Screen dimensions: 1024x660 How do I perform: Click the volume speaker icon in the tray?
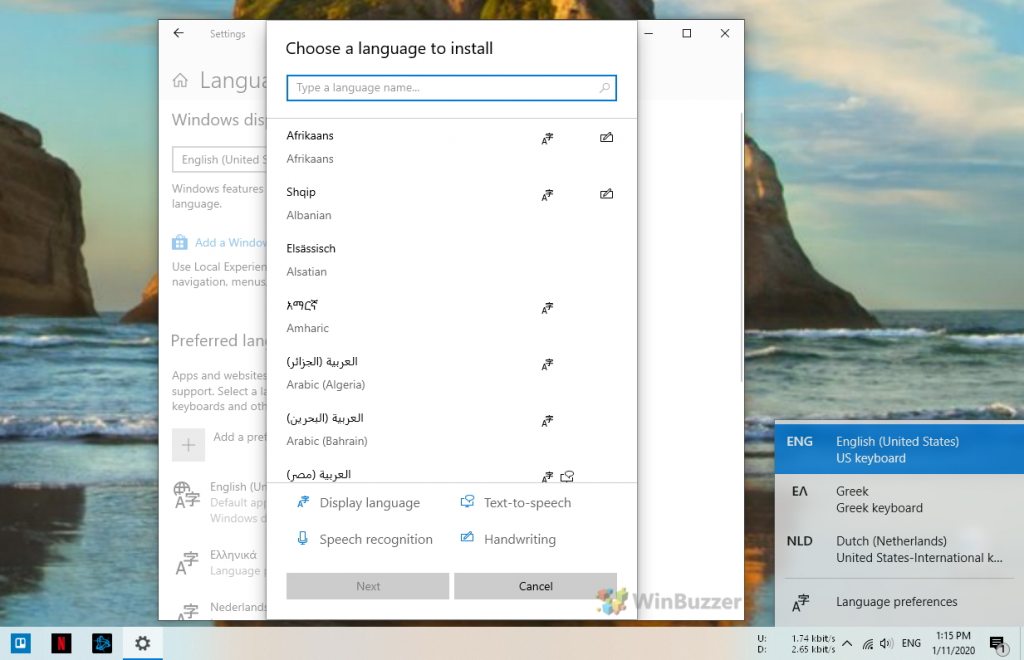884,643
